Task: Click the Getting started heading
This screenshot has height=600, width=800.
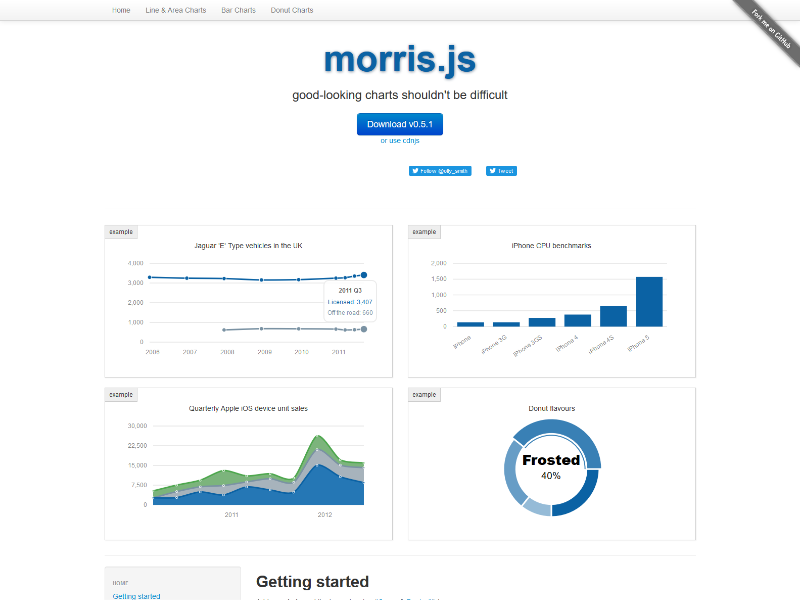Action: 312,582
